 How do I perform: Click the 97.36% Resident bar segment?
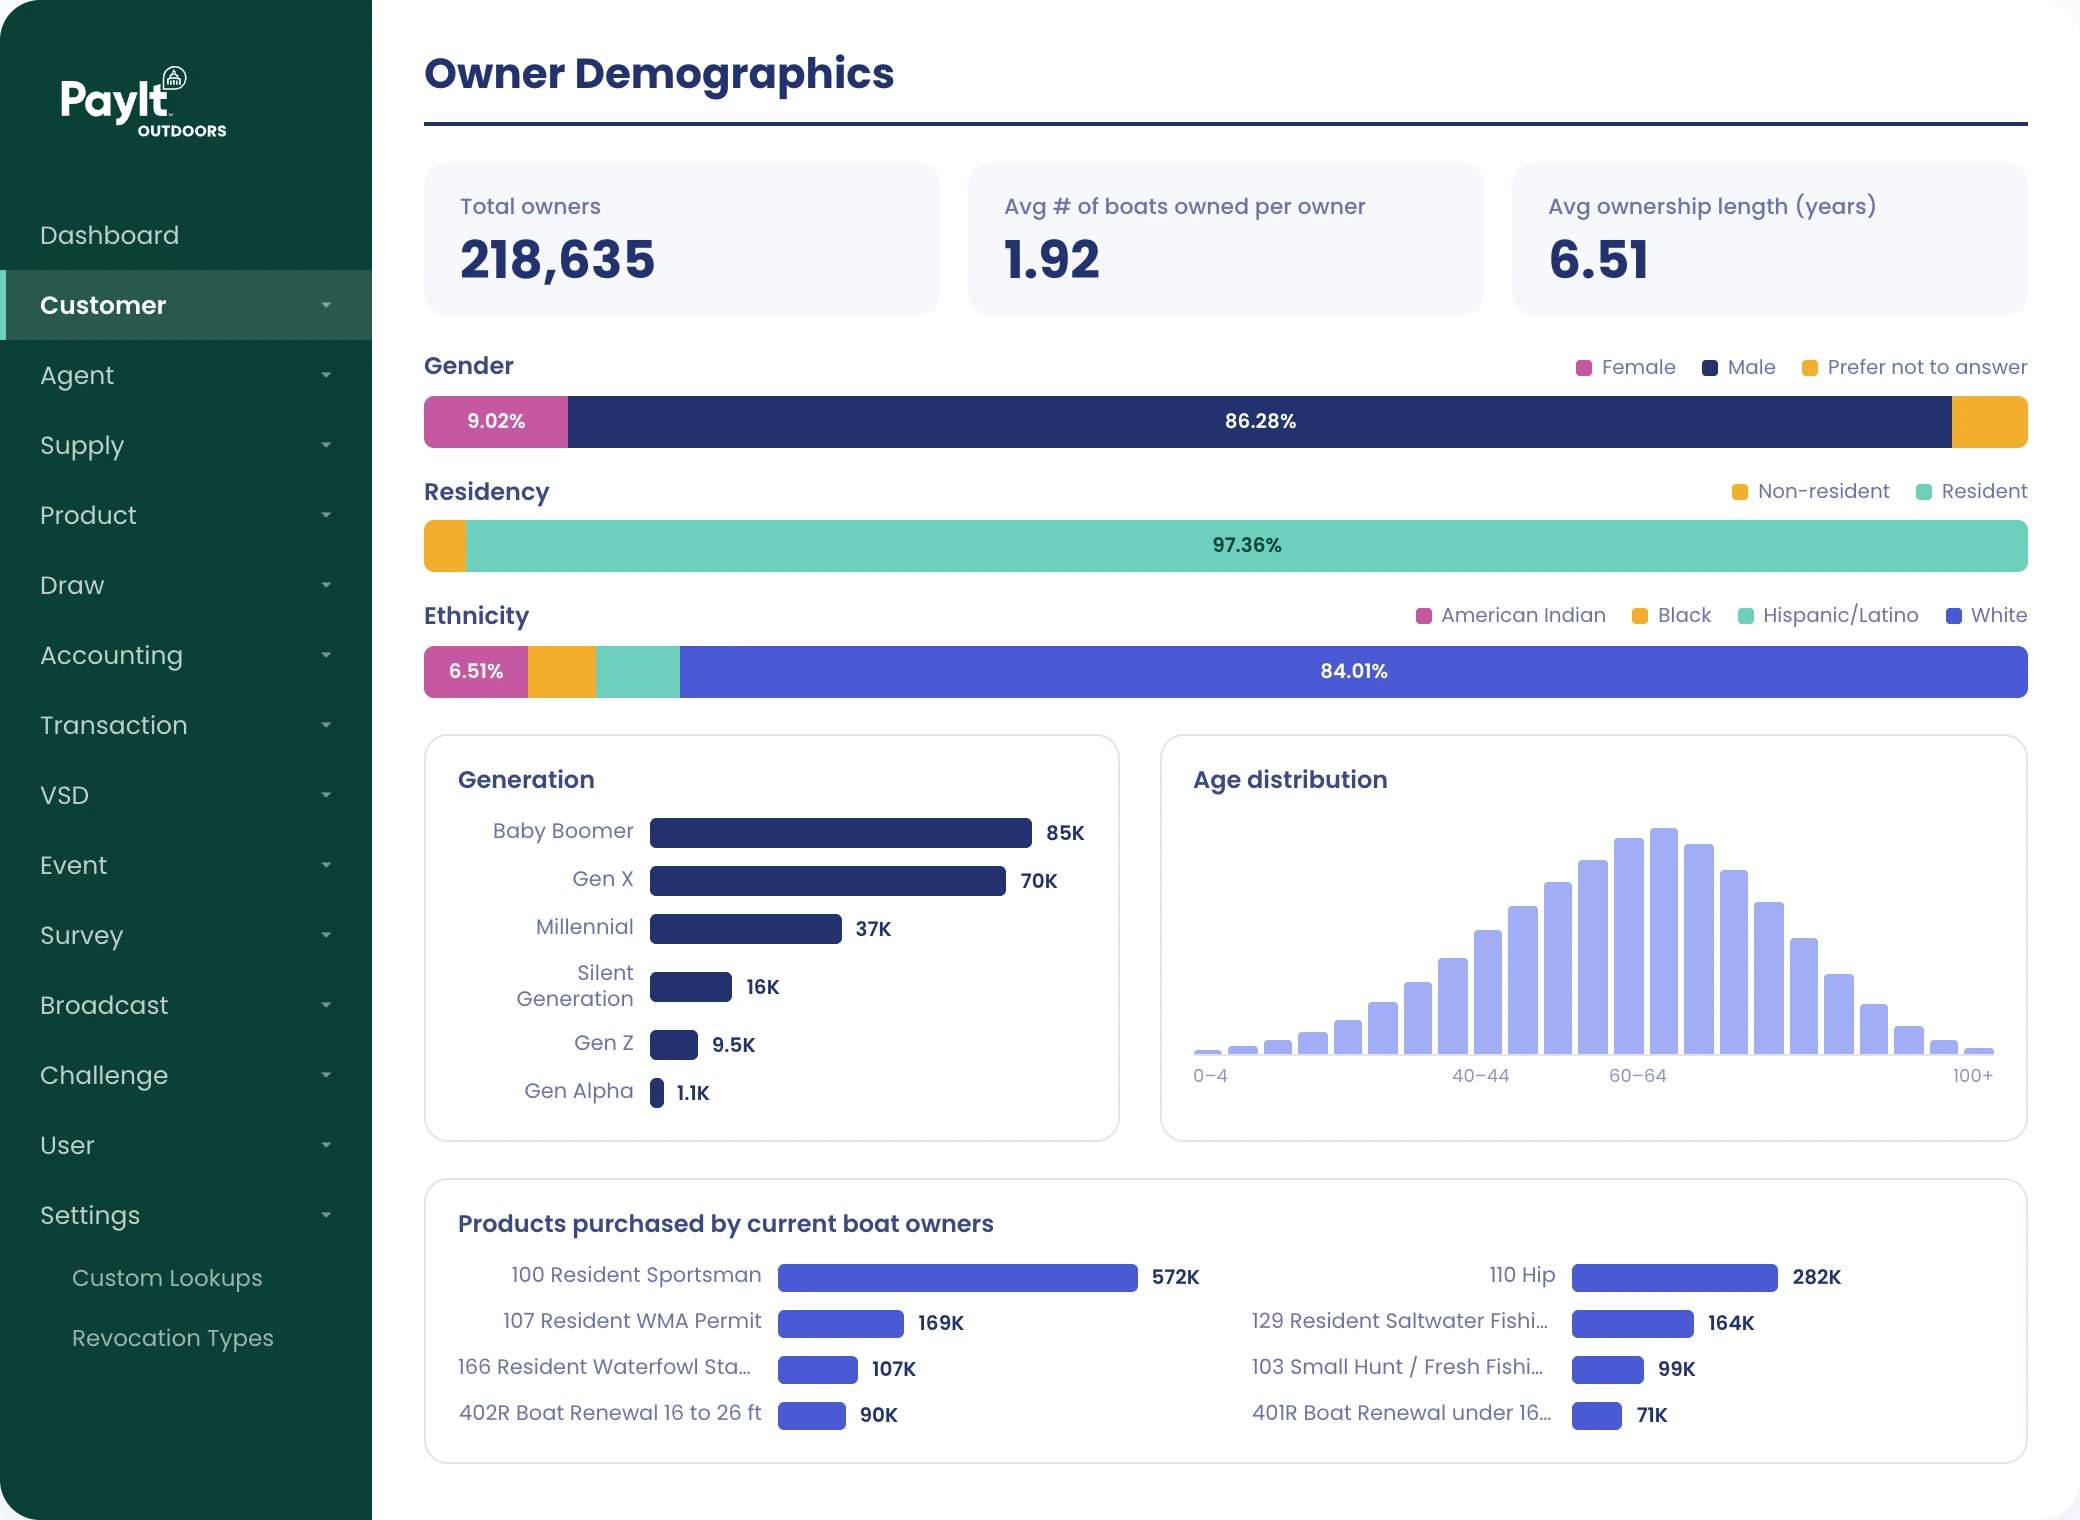pos(1247,546)
